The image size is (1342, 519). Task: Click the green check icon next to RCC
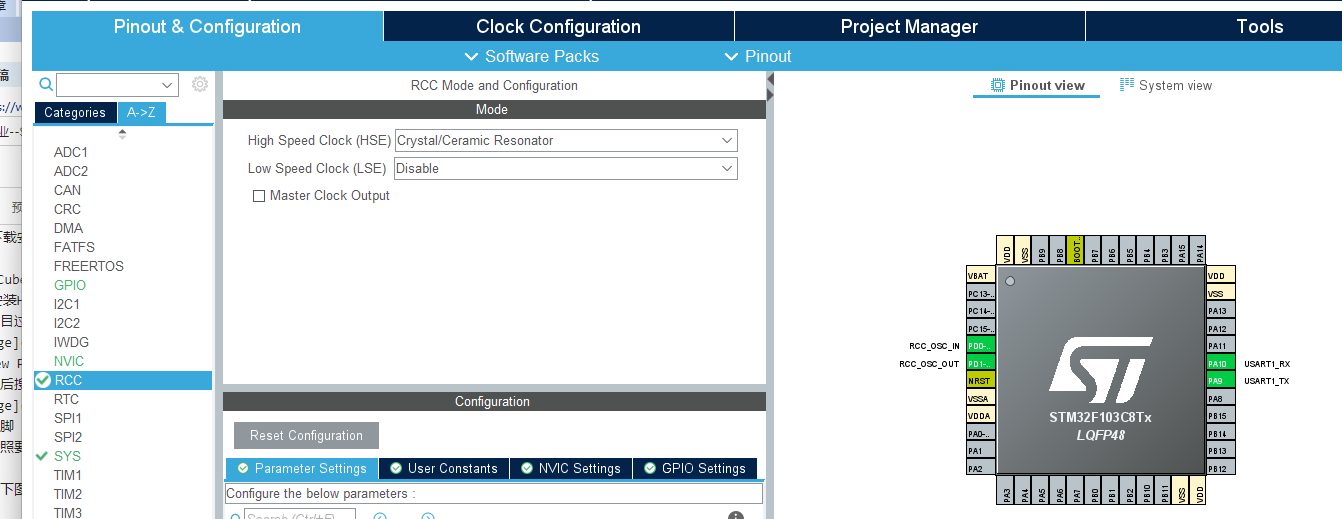click(x=43, y=380)
